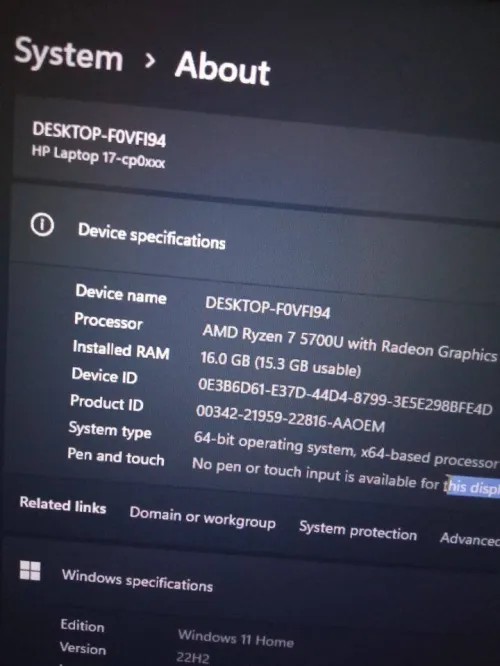Open Advanced system settings link

[x=470, y=539]
